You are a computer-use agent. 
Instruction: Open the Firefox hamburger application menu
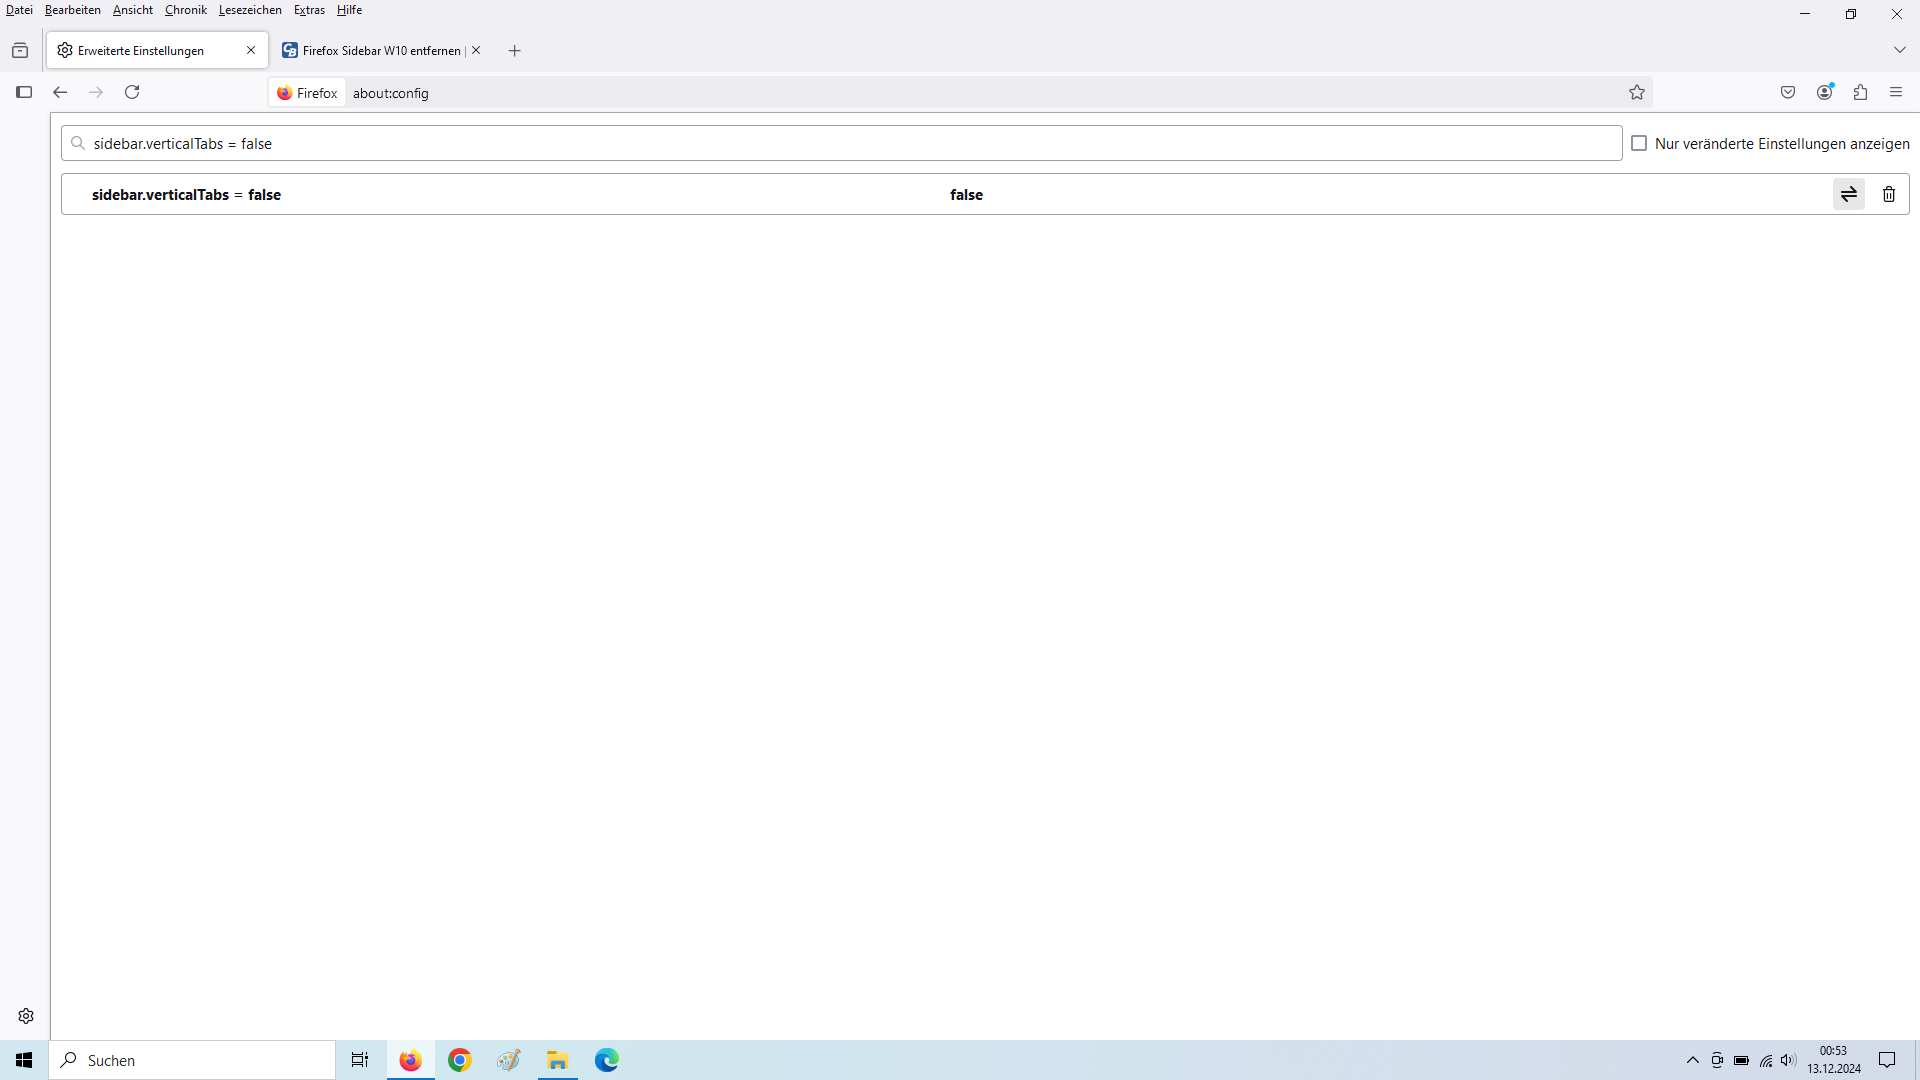click(x=1896, y=92)
